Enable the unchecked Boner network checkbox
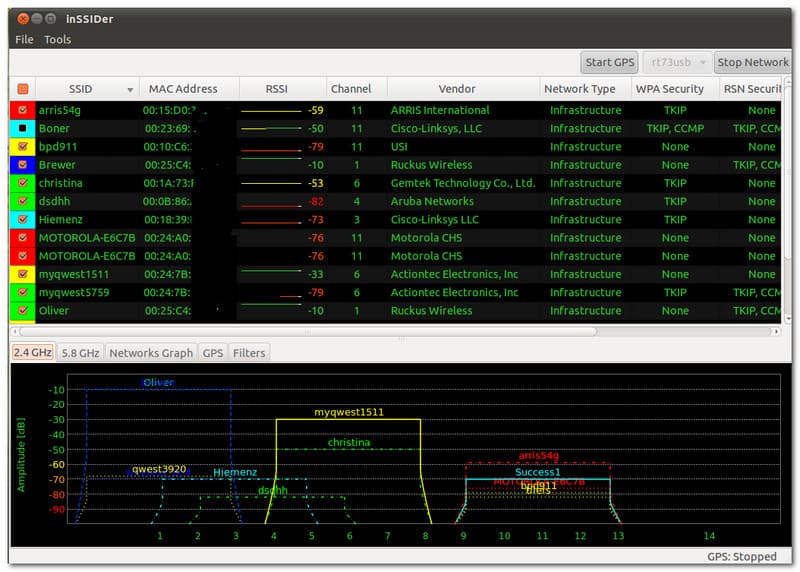The image size is (800, 572). (22, 129)
